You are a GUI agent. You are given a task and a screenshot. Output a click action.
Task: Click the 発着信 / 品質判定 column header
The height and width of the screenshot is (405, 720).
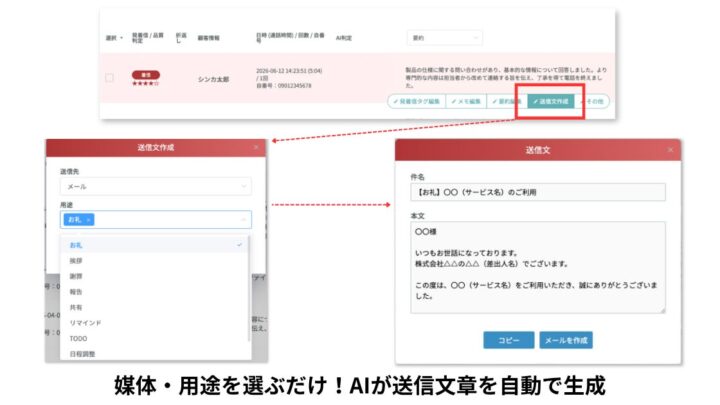(x=147, y=38)
